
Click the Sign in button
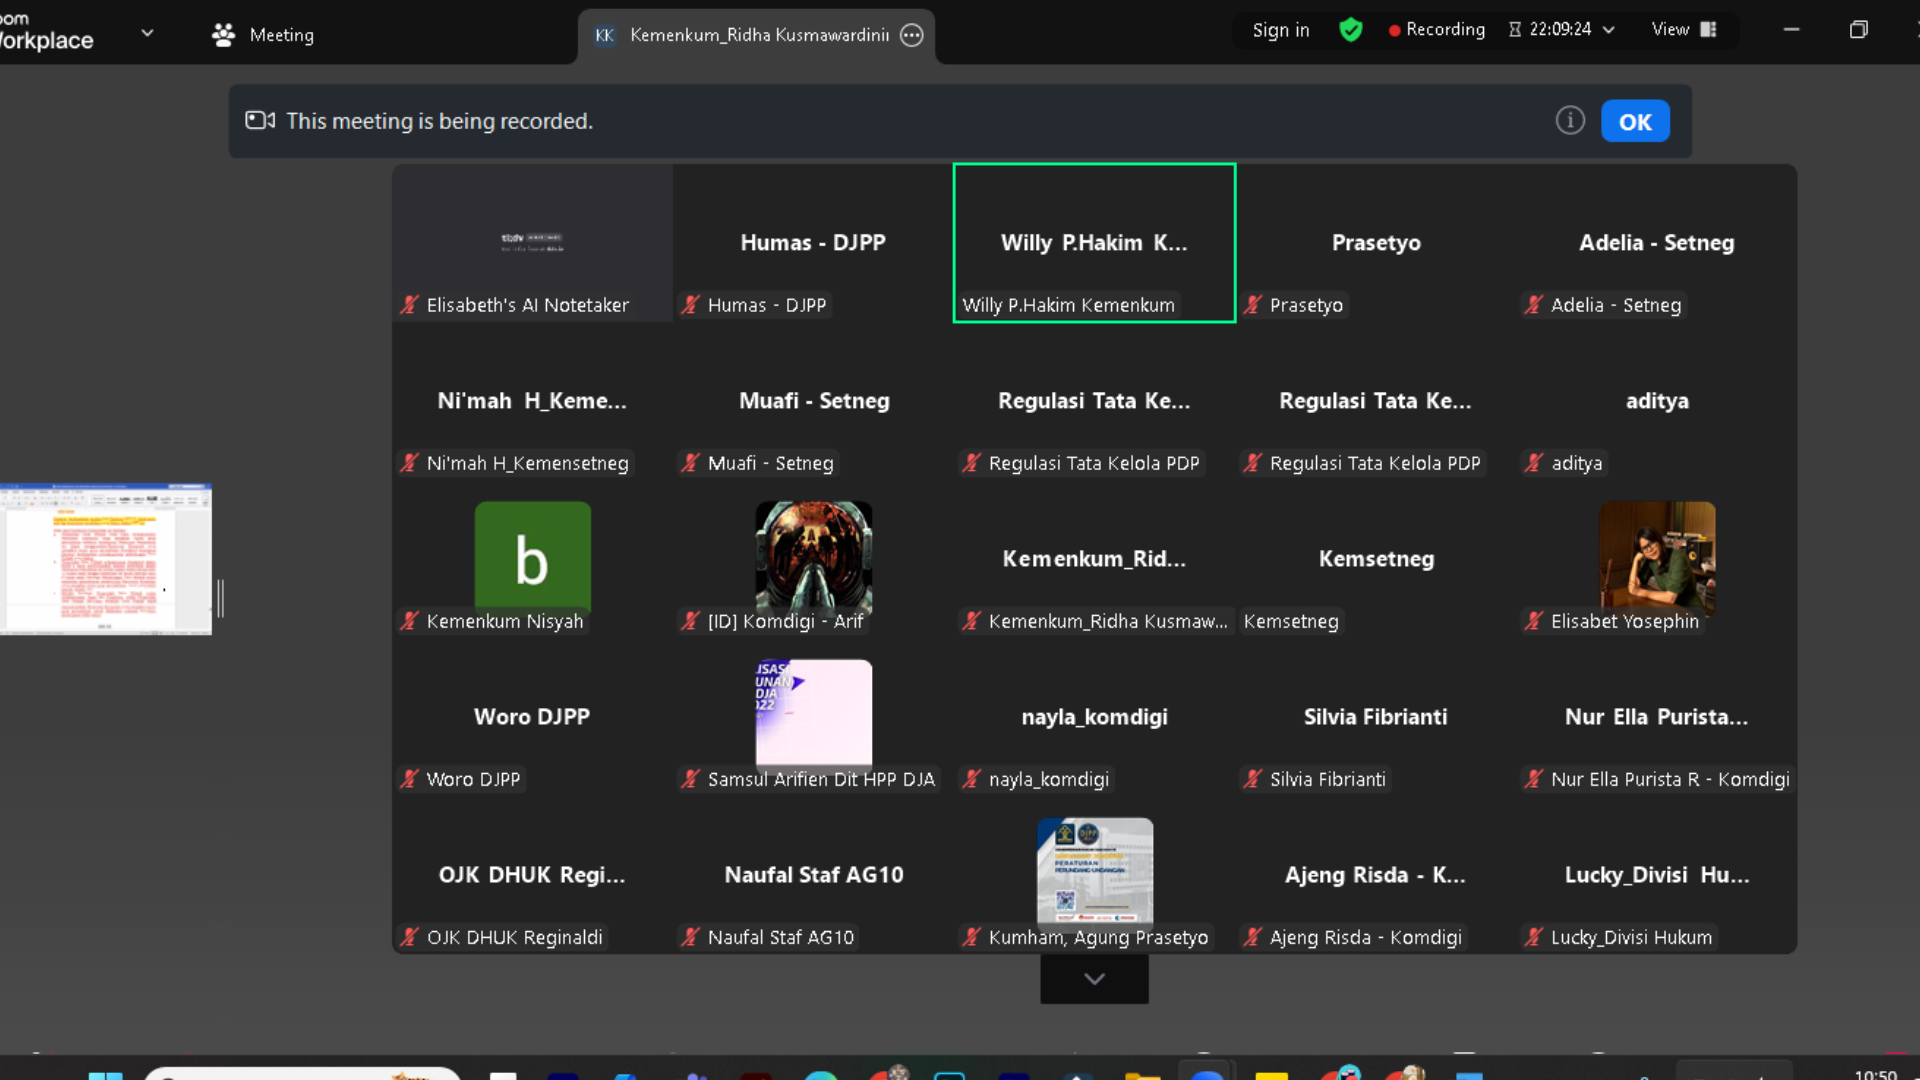tap(1281, 30)
